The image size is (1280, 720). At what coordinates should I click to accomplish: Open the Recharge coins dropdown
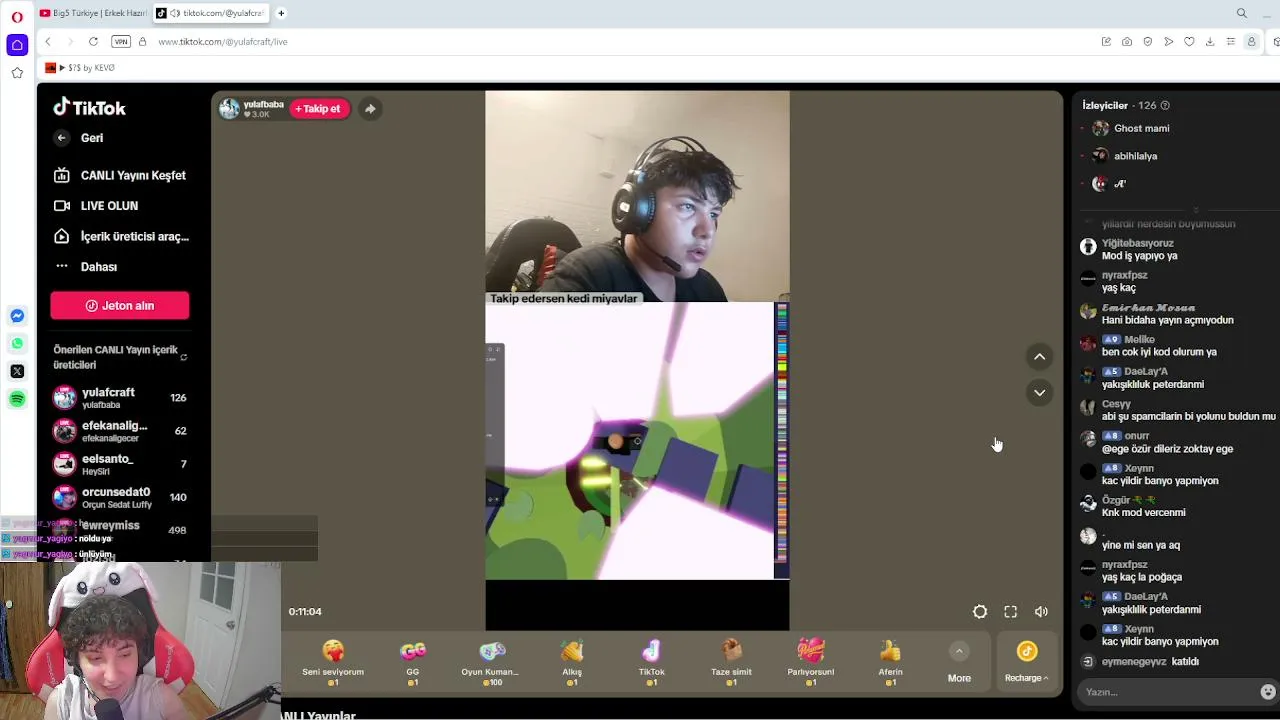pos(1027,662)
